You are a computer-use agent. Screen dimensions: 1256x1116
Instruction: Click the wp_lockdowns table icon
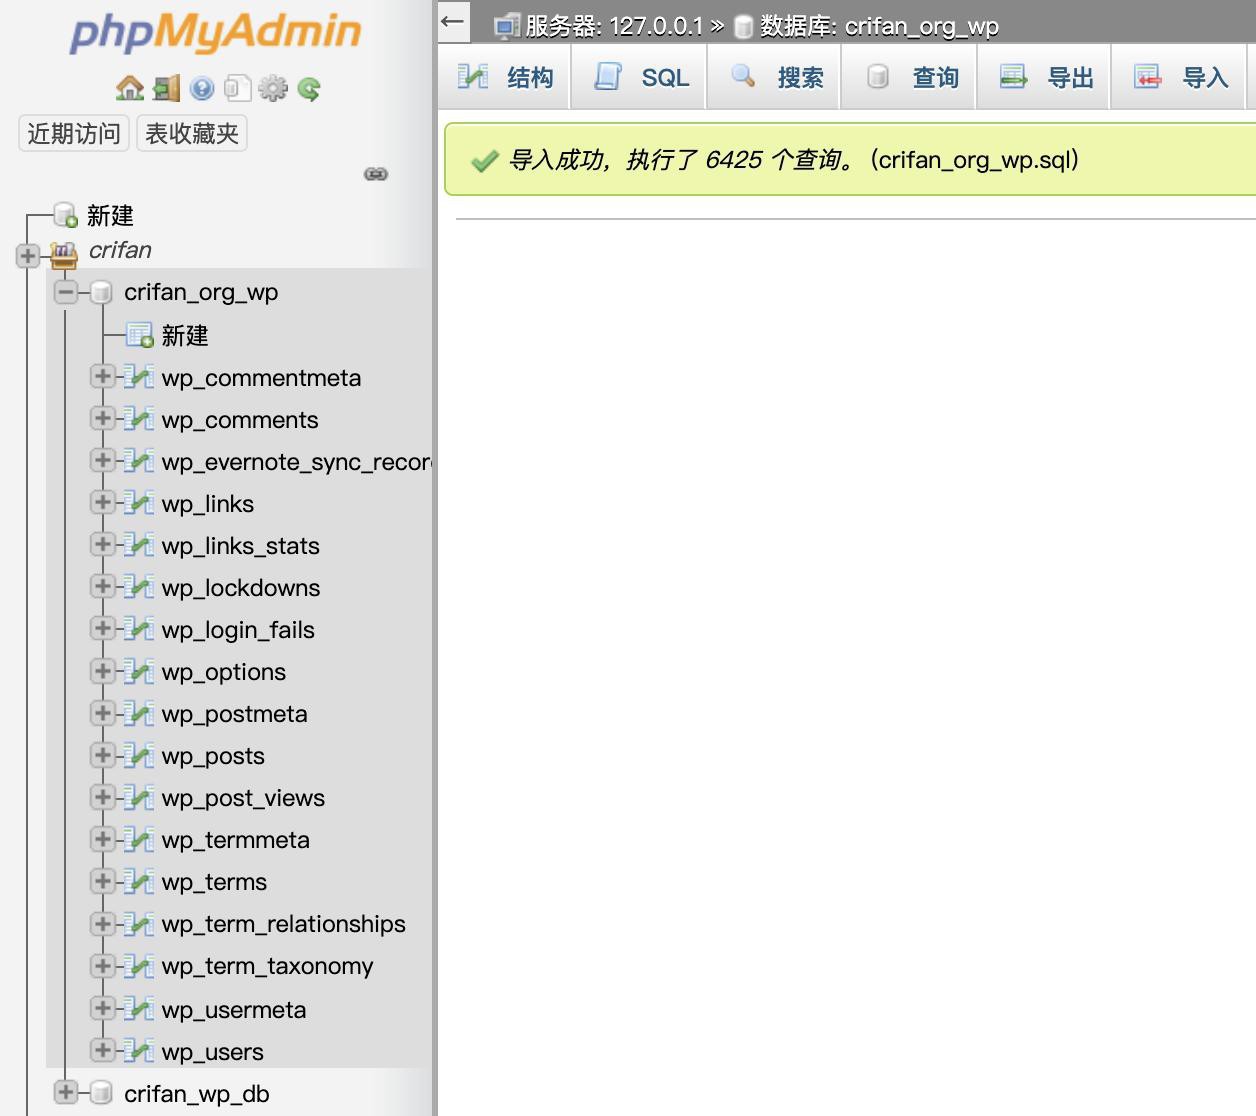[x=139, y=587]
